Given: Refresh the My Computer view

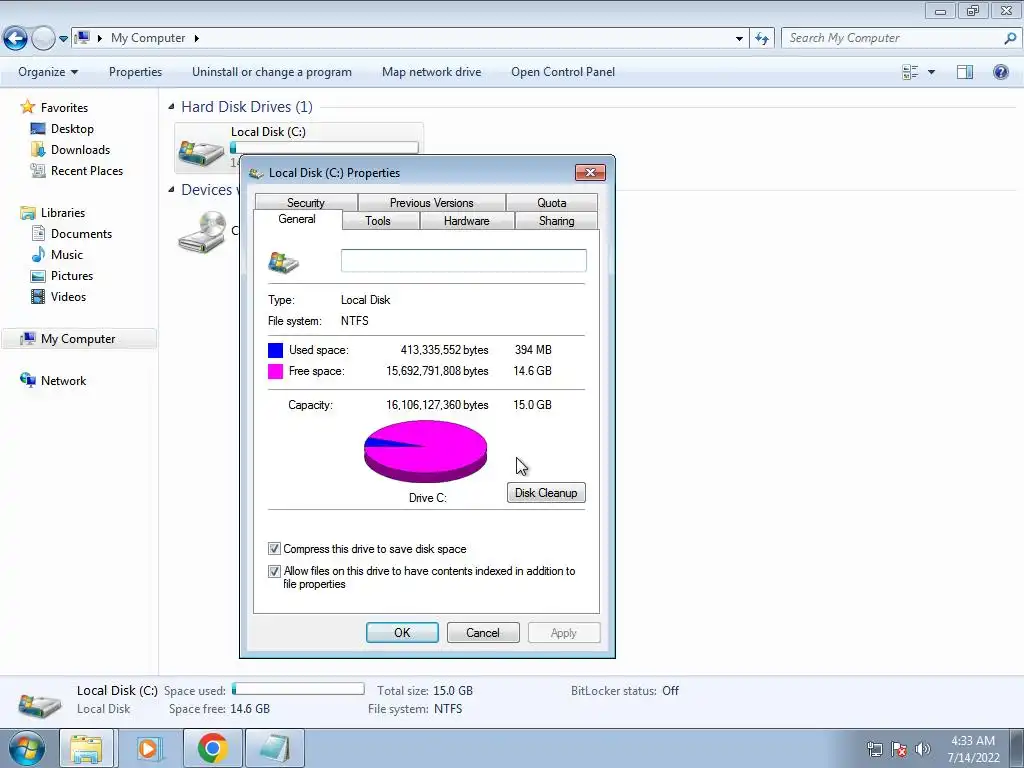Looking at the screenshot, I should pos(762,39).
